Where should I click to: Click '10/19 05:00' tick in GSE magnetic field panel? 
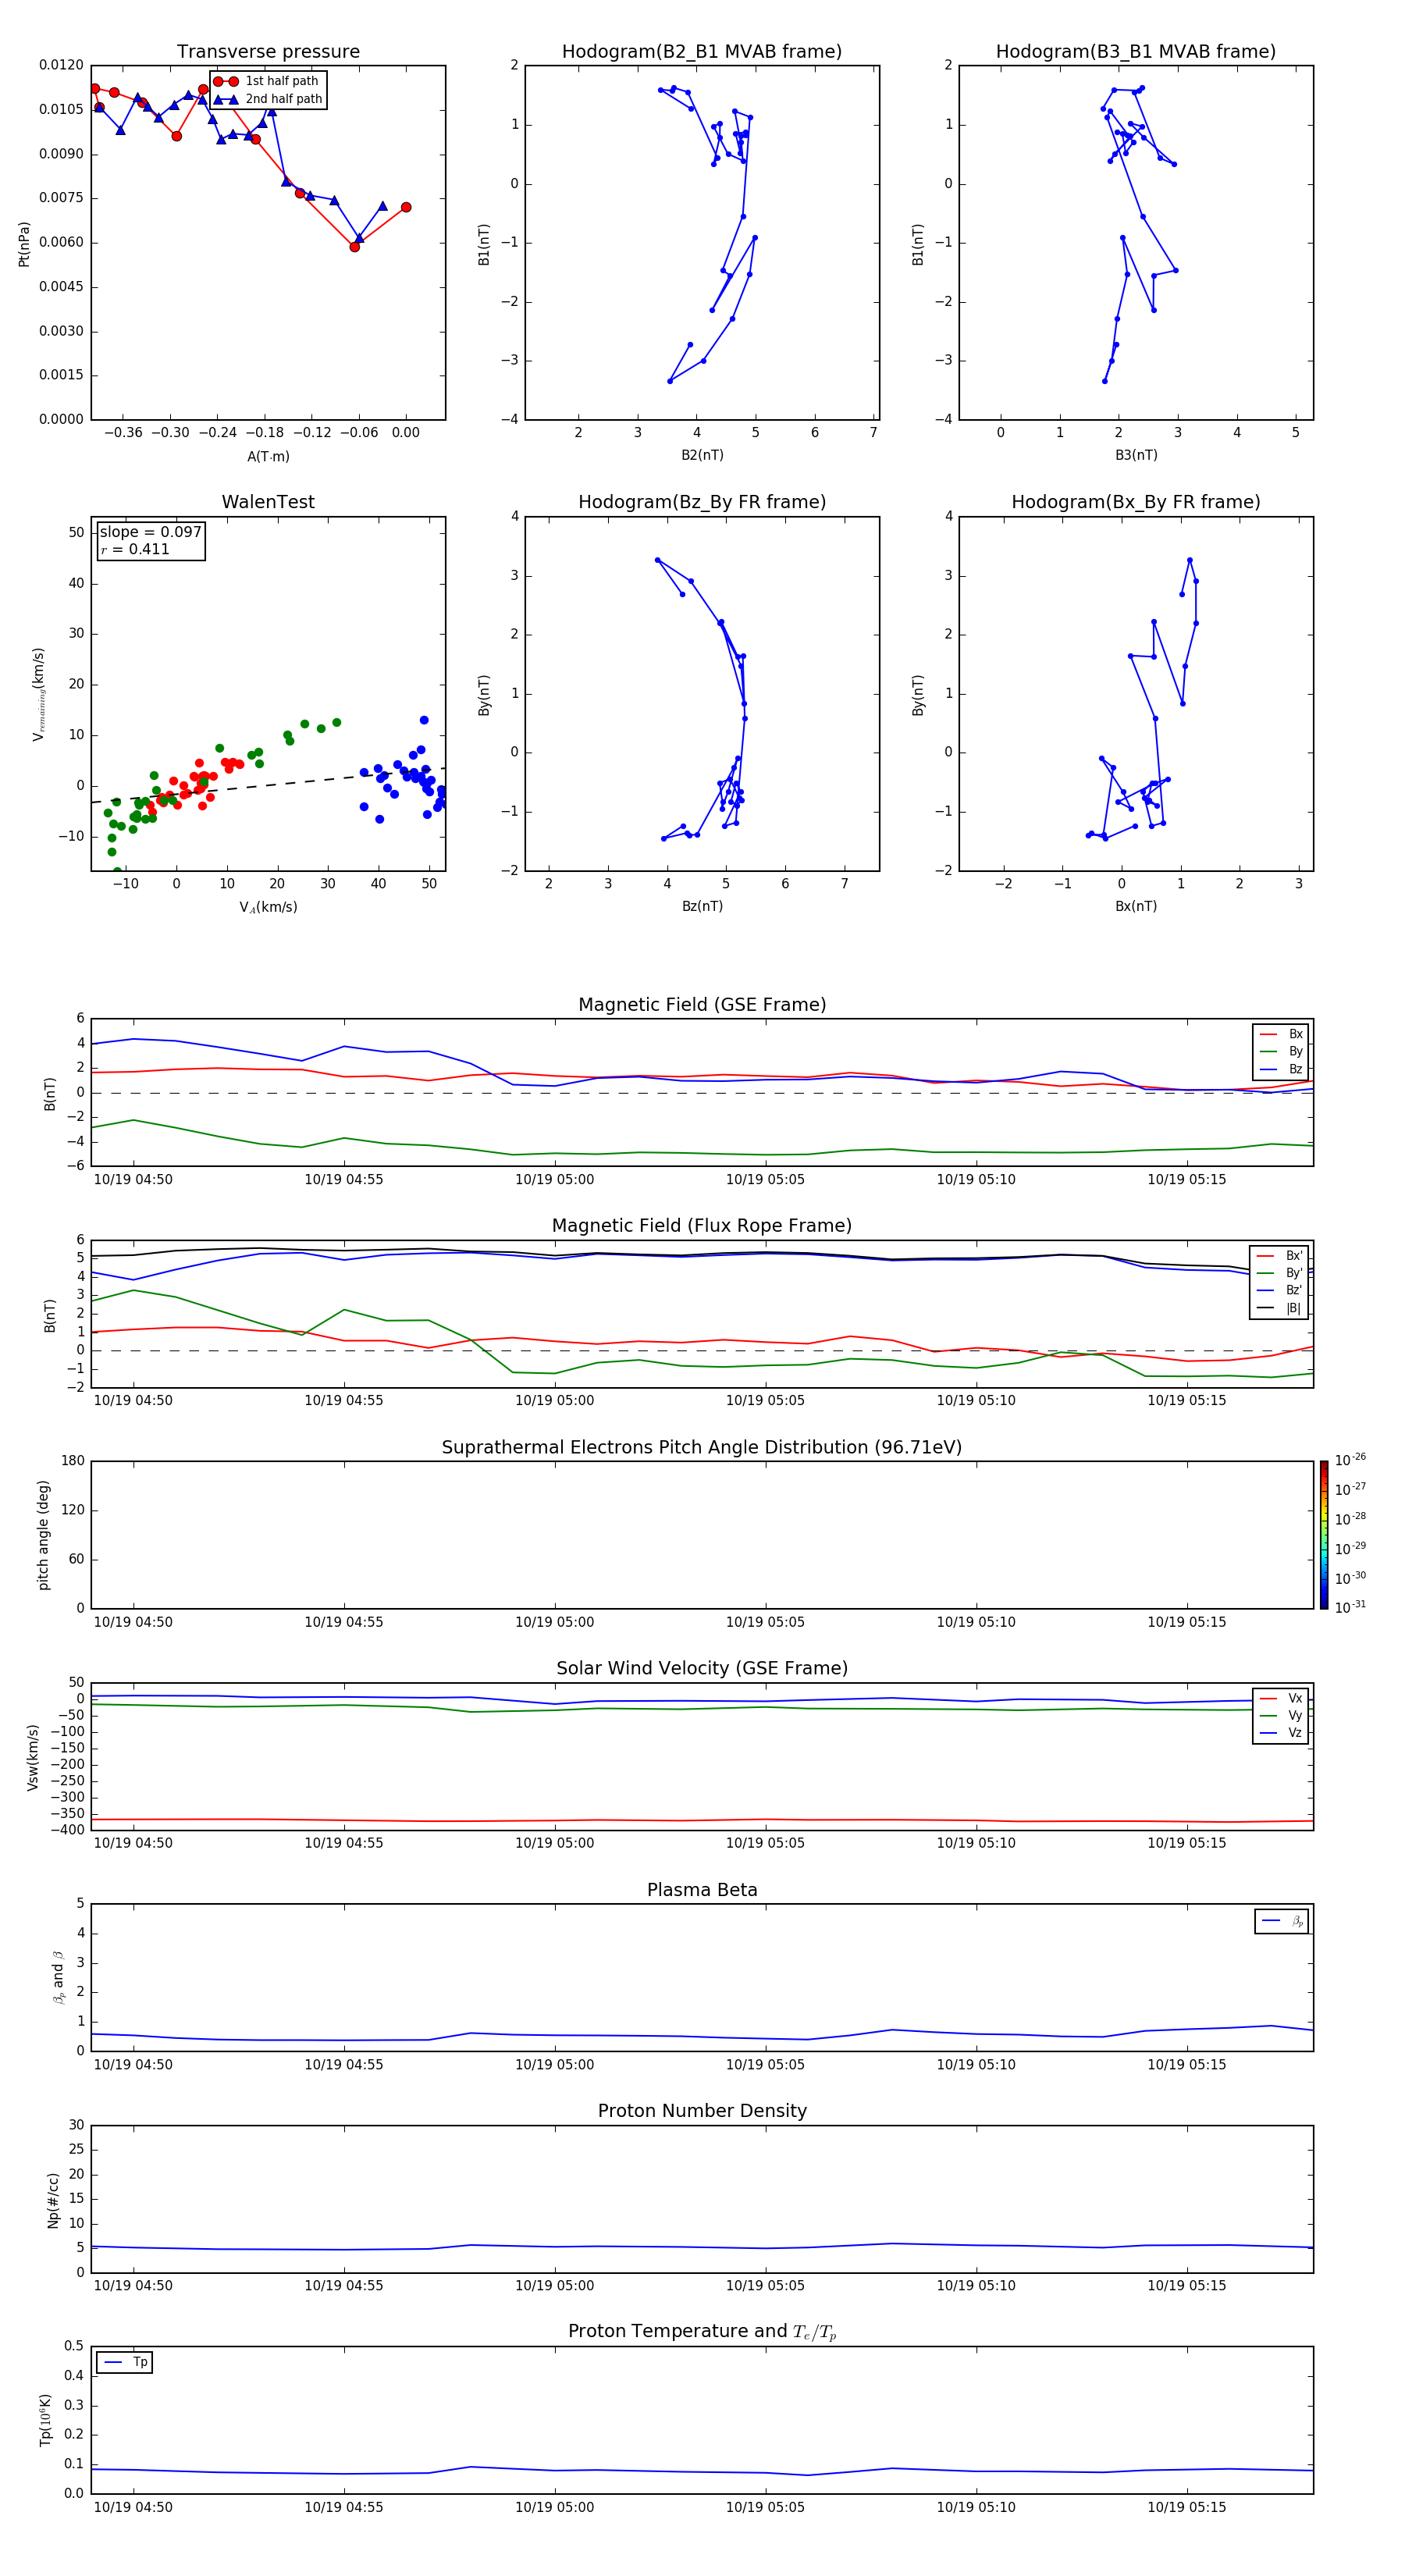[x=554, y=1180]
